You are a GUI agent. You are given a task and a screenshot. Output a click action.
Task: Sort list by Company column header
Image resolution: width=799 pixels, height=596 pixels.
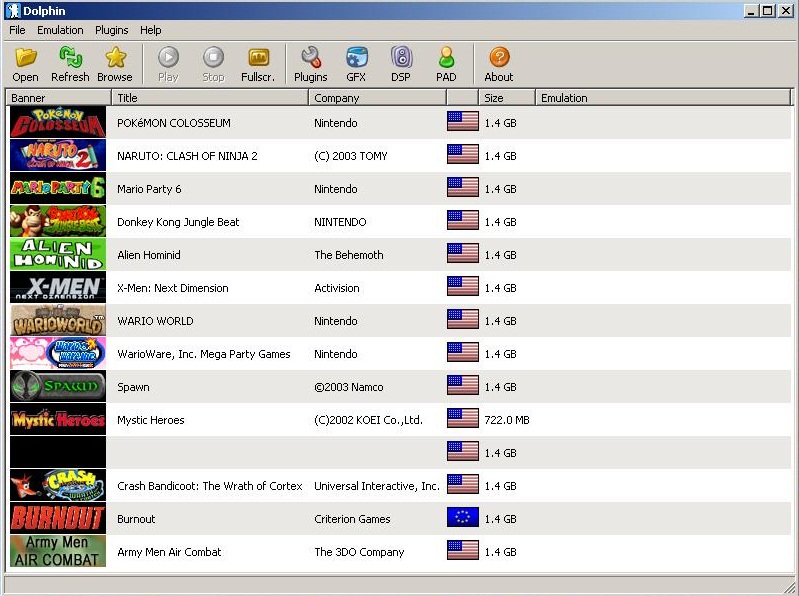pyautogui.click(x=377, y=98)
